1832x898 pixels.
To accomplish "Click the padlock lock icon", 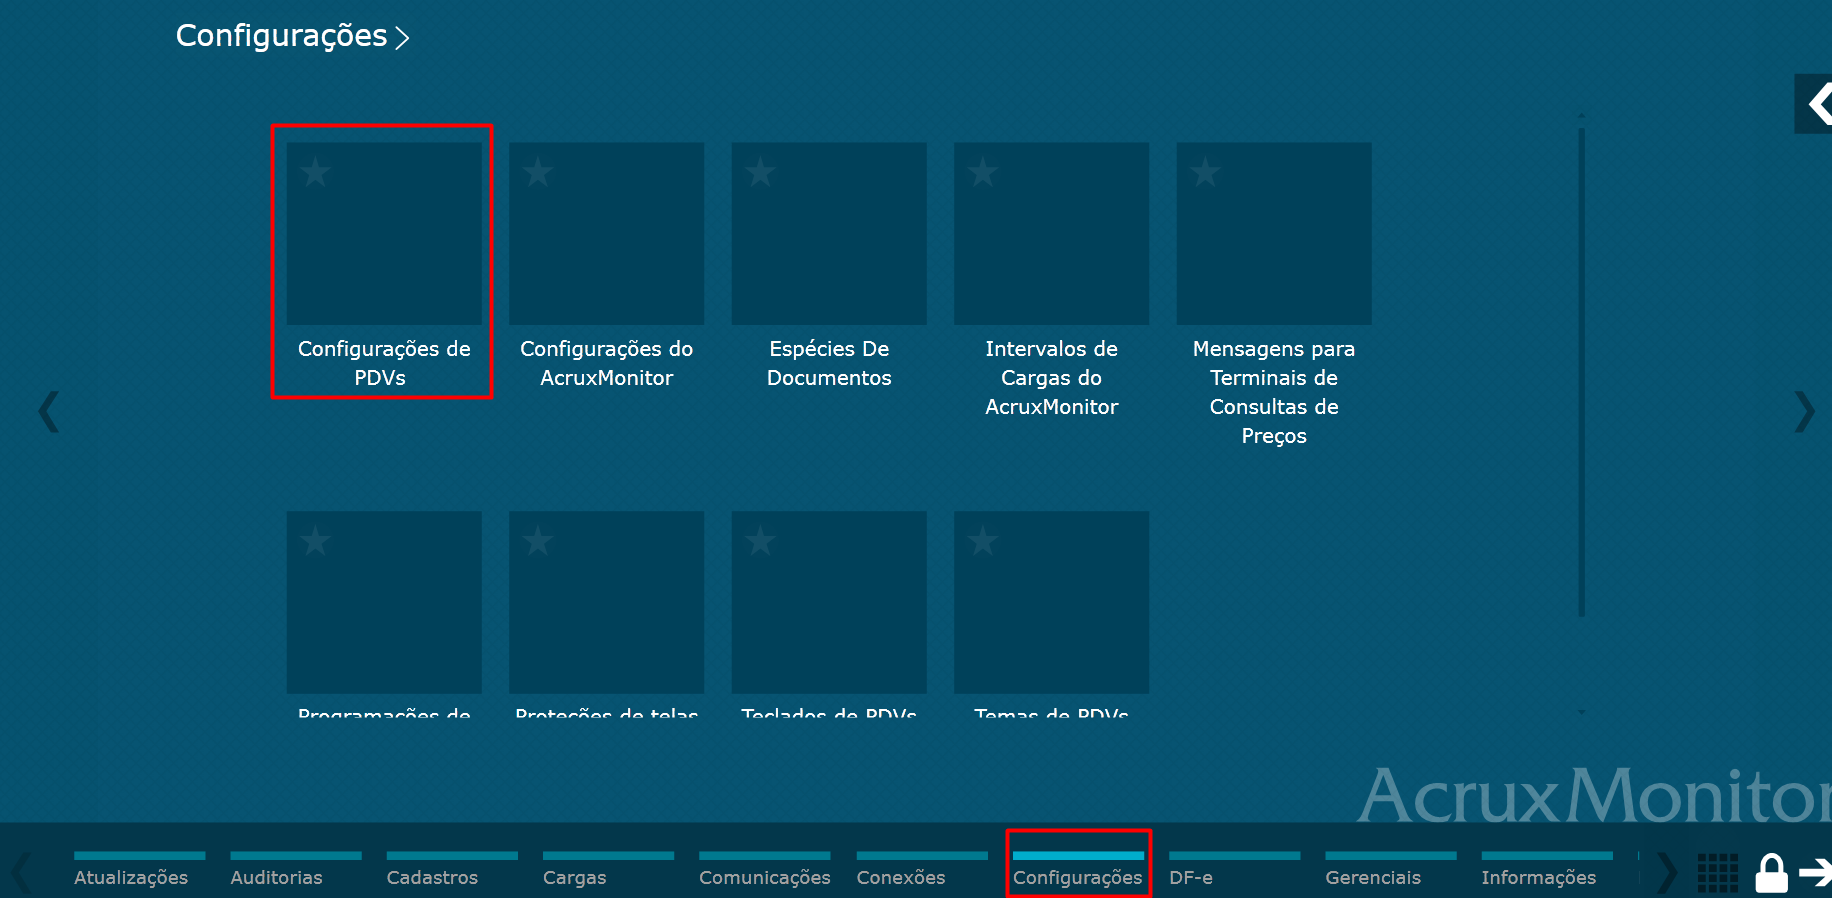I will [x=1772, y=873].
